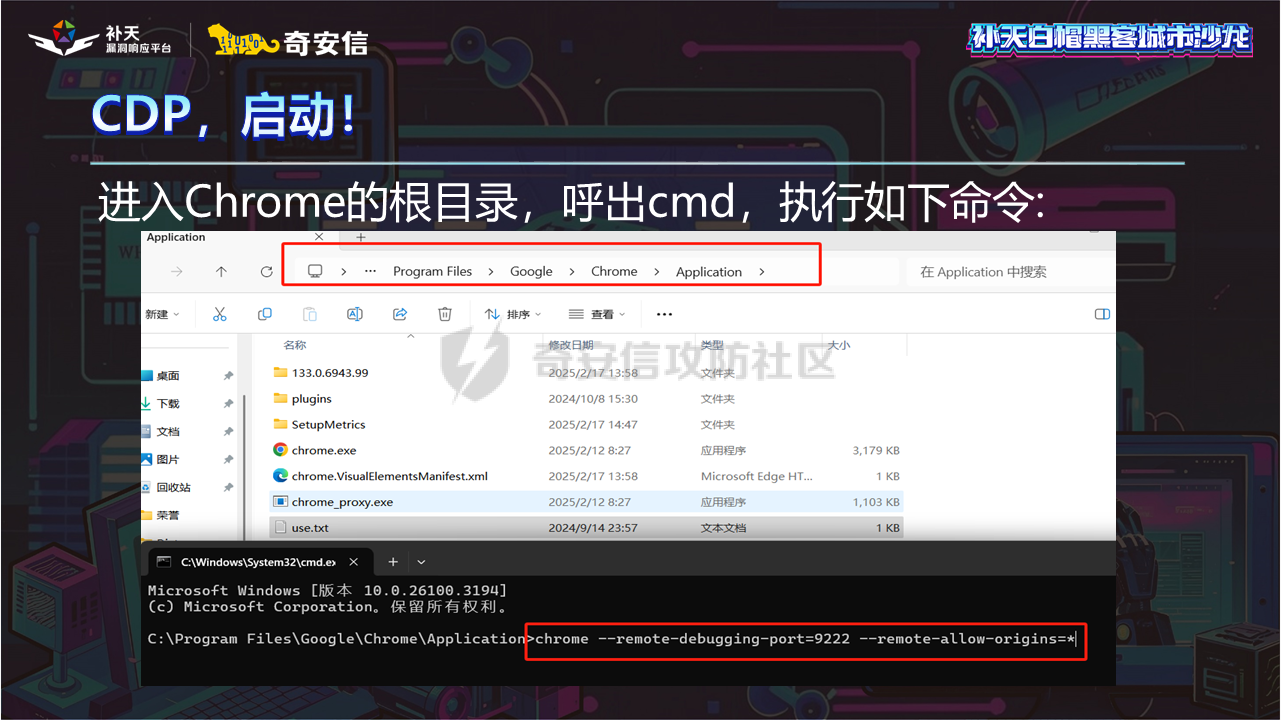Image resolution: width=1281 pixels, height=720 pixels.
Task: Click the 在 Application 中搜索 search box
Action: pyautogui.click(x=1010, y=271)
